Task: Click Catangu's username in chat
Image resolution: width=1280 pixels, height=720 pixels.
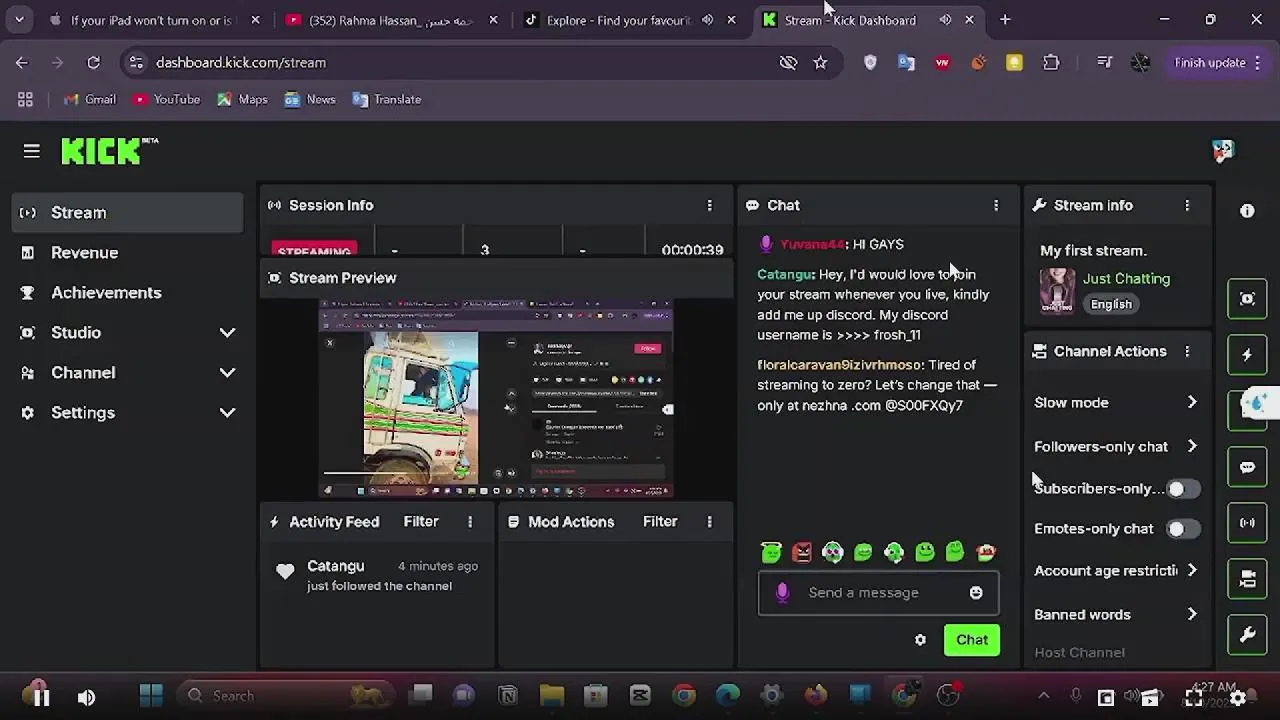Action: point(785,274)
